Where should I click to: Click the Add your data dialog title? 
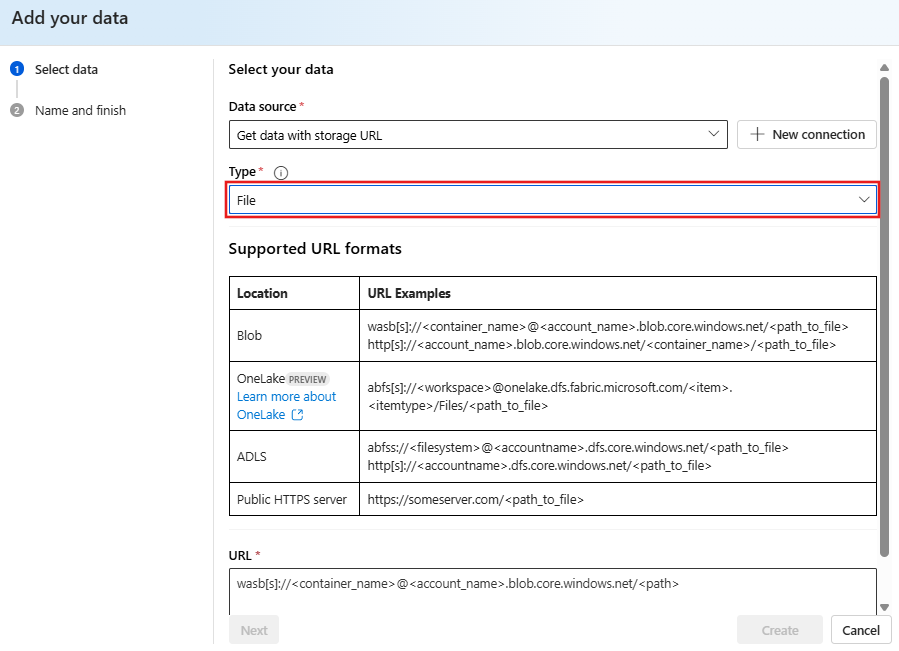69,17
